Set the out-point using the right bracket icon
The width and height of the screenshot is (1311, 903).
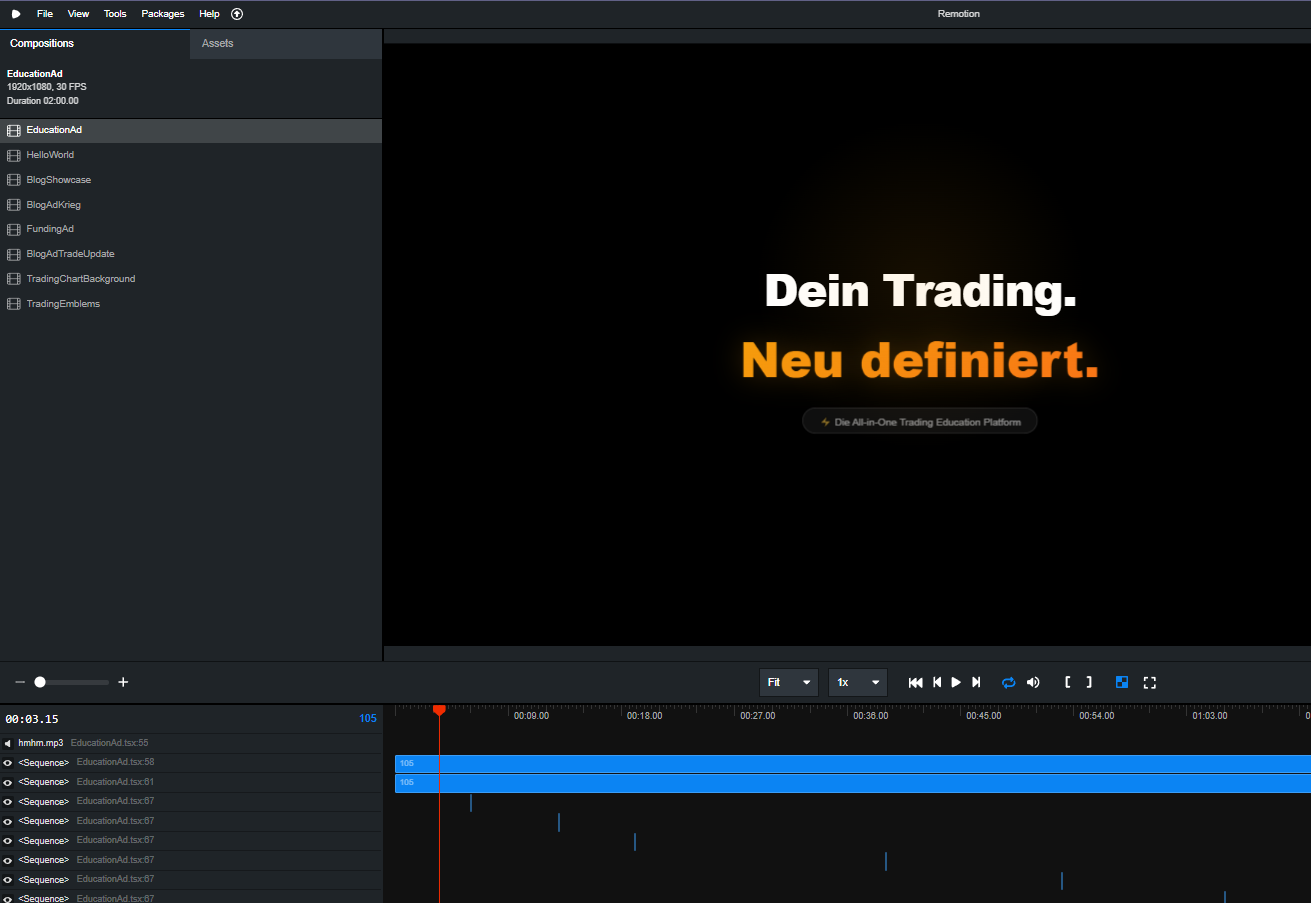coord(1089,682)
